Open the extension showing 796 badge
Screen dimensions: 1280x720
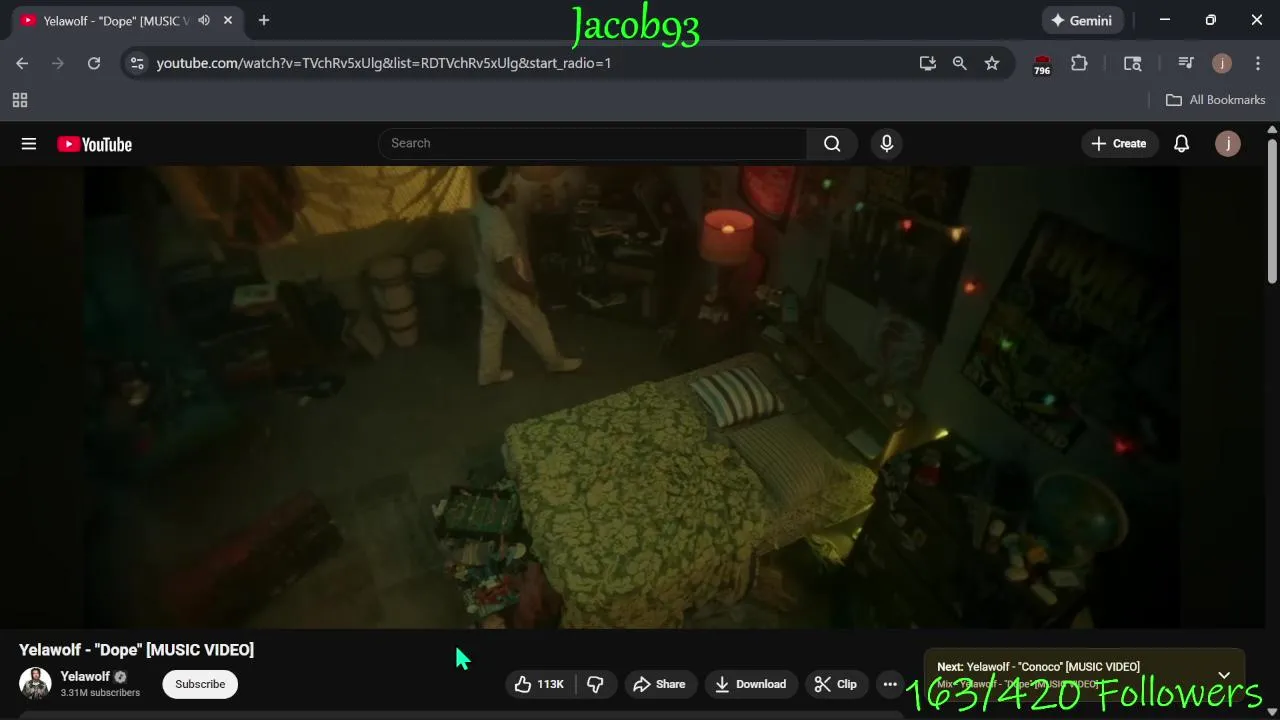(x=1042, y=64)
